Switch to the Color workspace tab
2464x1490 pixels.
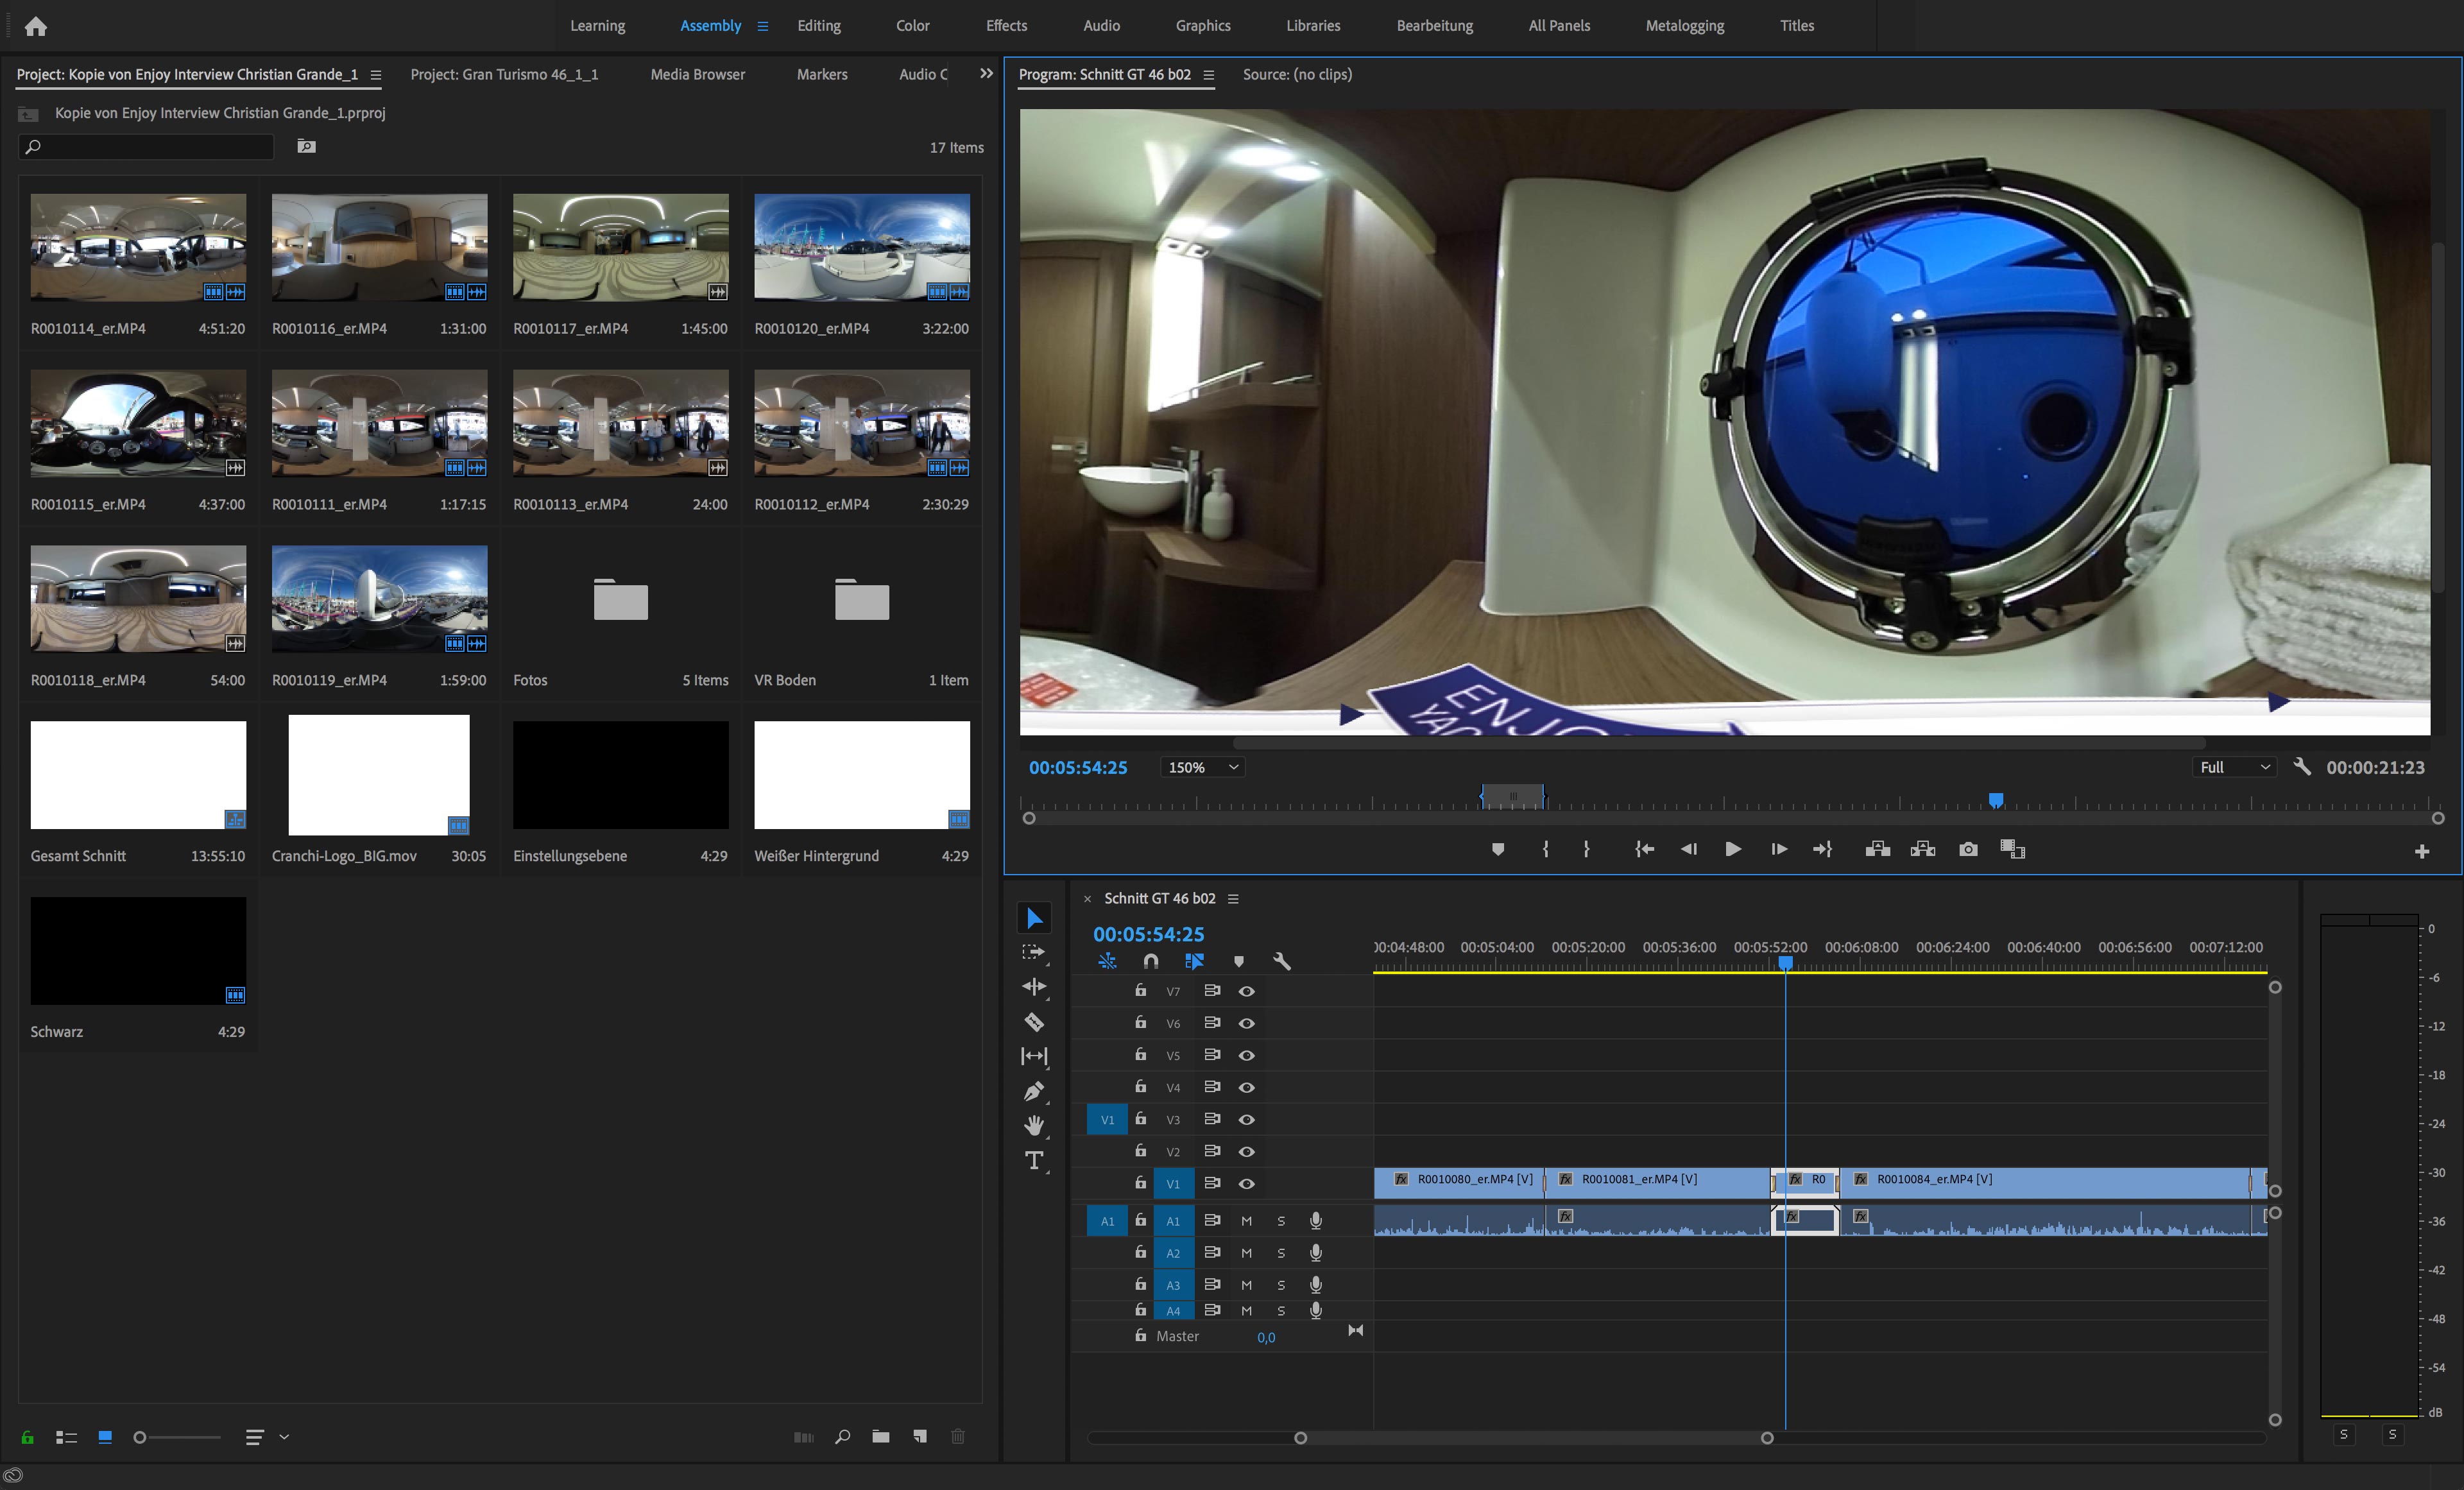pos(912,26)
